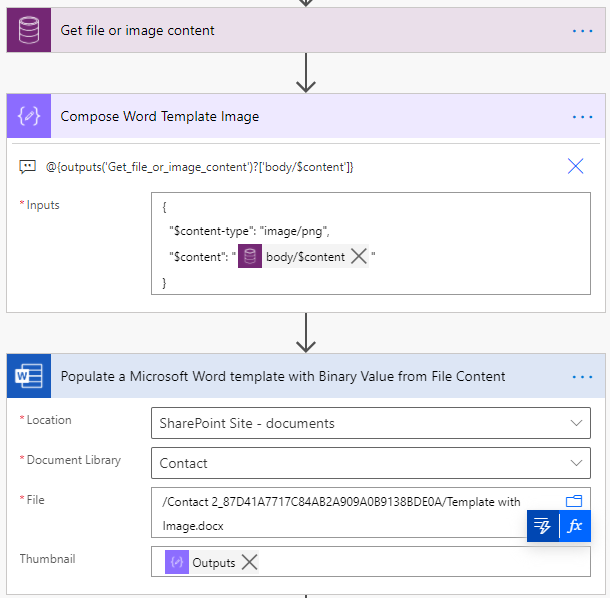Click the Outputs token in Thumbnail field

(212, 563)
